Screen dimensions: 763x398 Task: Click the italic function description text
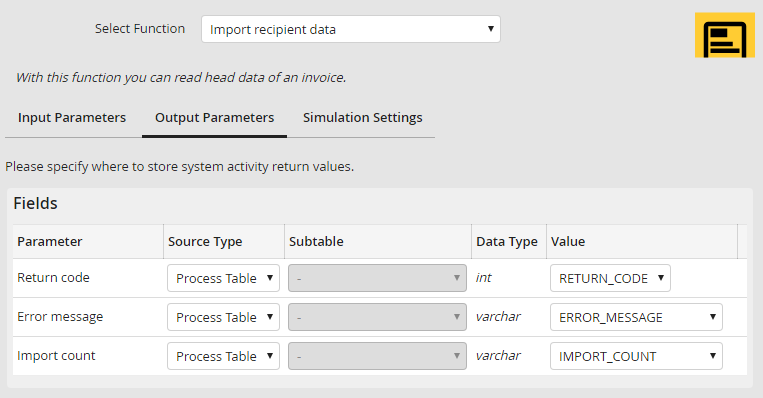(181, 77)
